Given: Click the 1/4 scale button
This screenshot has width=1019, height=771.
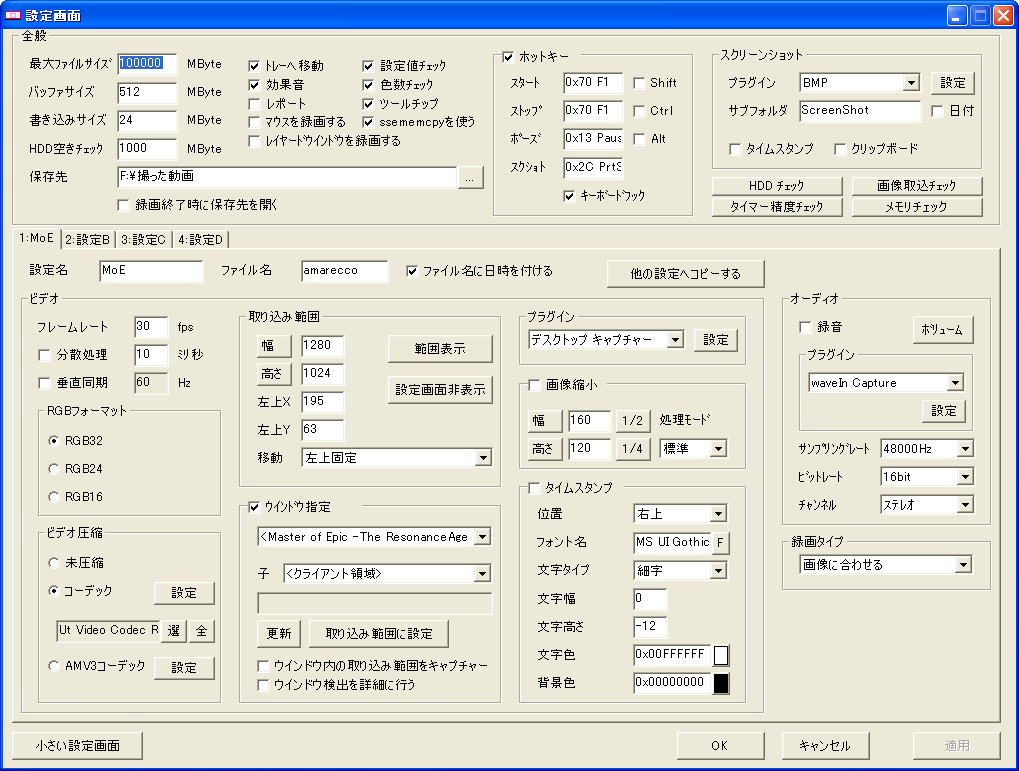Looking at the screenshot, I should pos(632,449).
